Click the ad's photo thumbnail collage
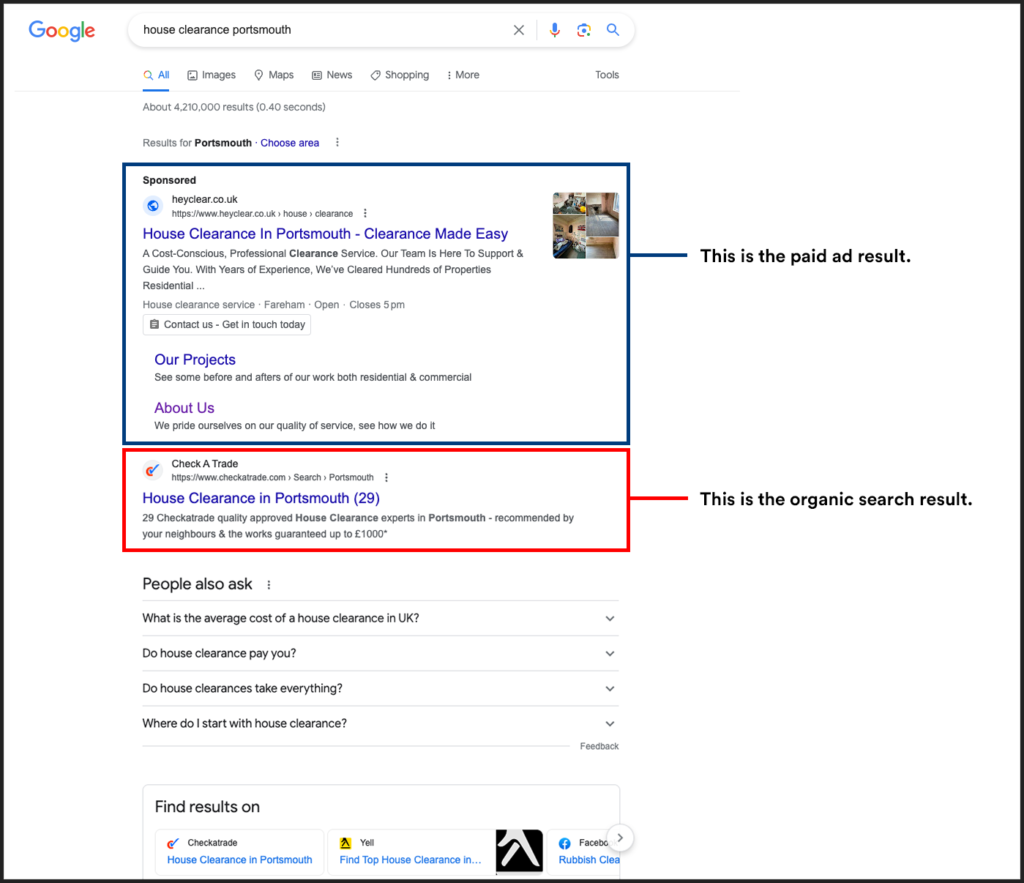 tap(585, 225)
